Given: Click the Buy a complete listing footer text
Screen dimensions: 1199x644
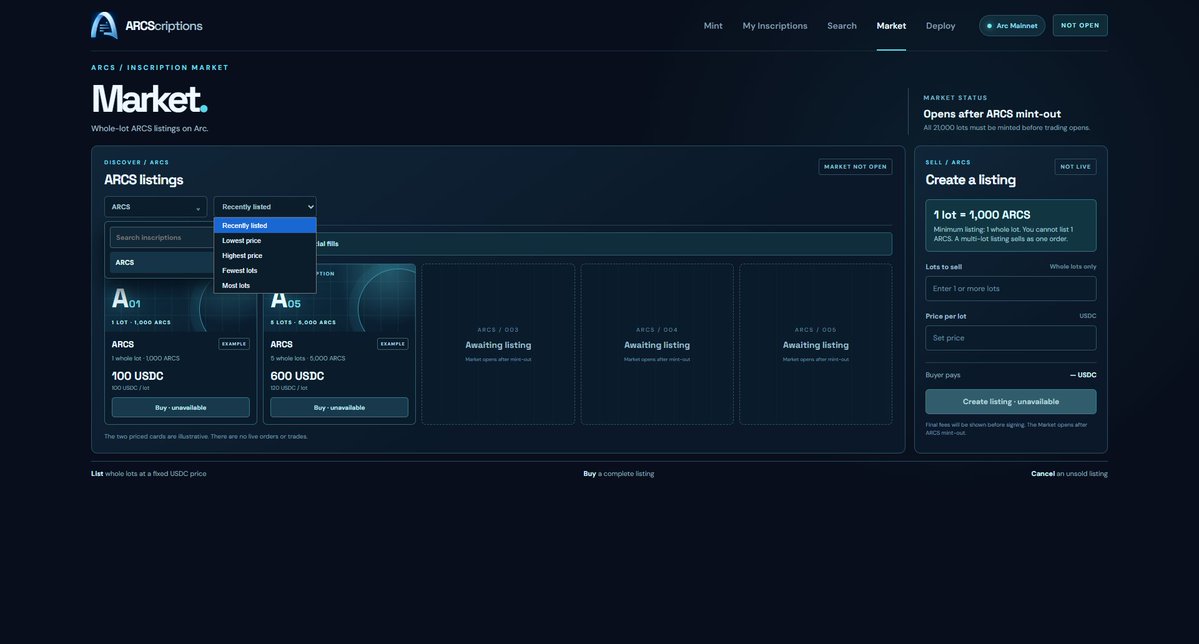Looking at the screenshot, I should click(x=619, y=473).
